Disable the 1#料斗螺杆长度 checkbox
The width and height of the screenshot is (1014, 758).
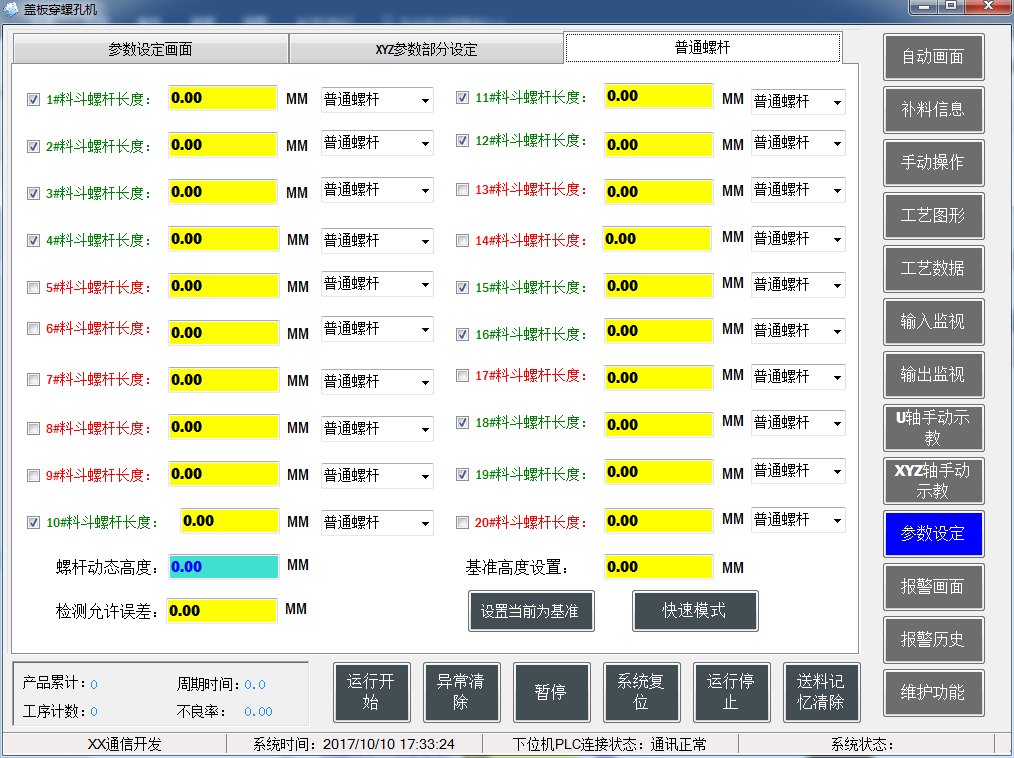pyautogui.click(x=33, y=99)
